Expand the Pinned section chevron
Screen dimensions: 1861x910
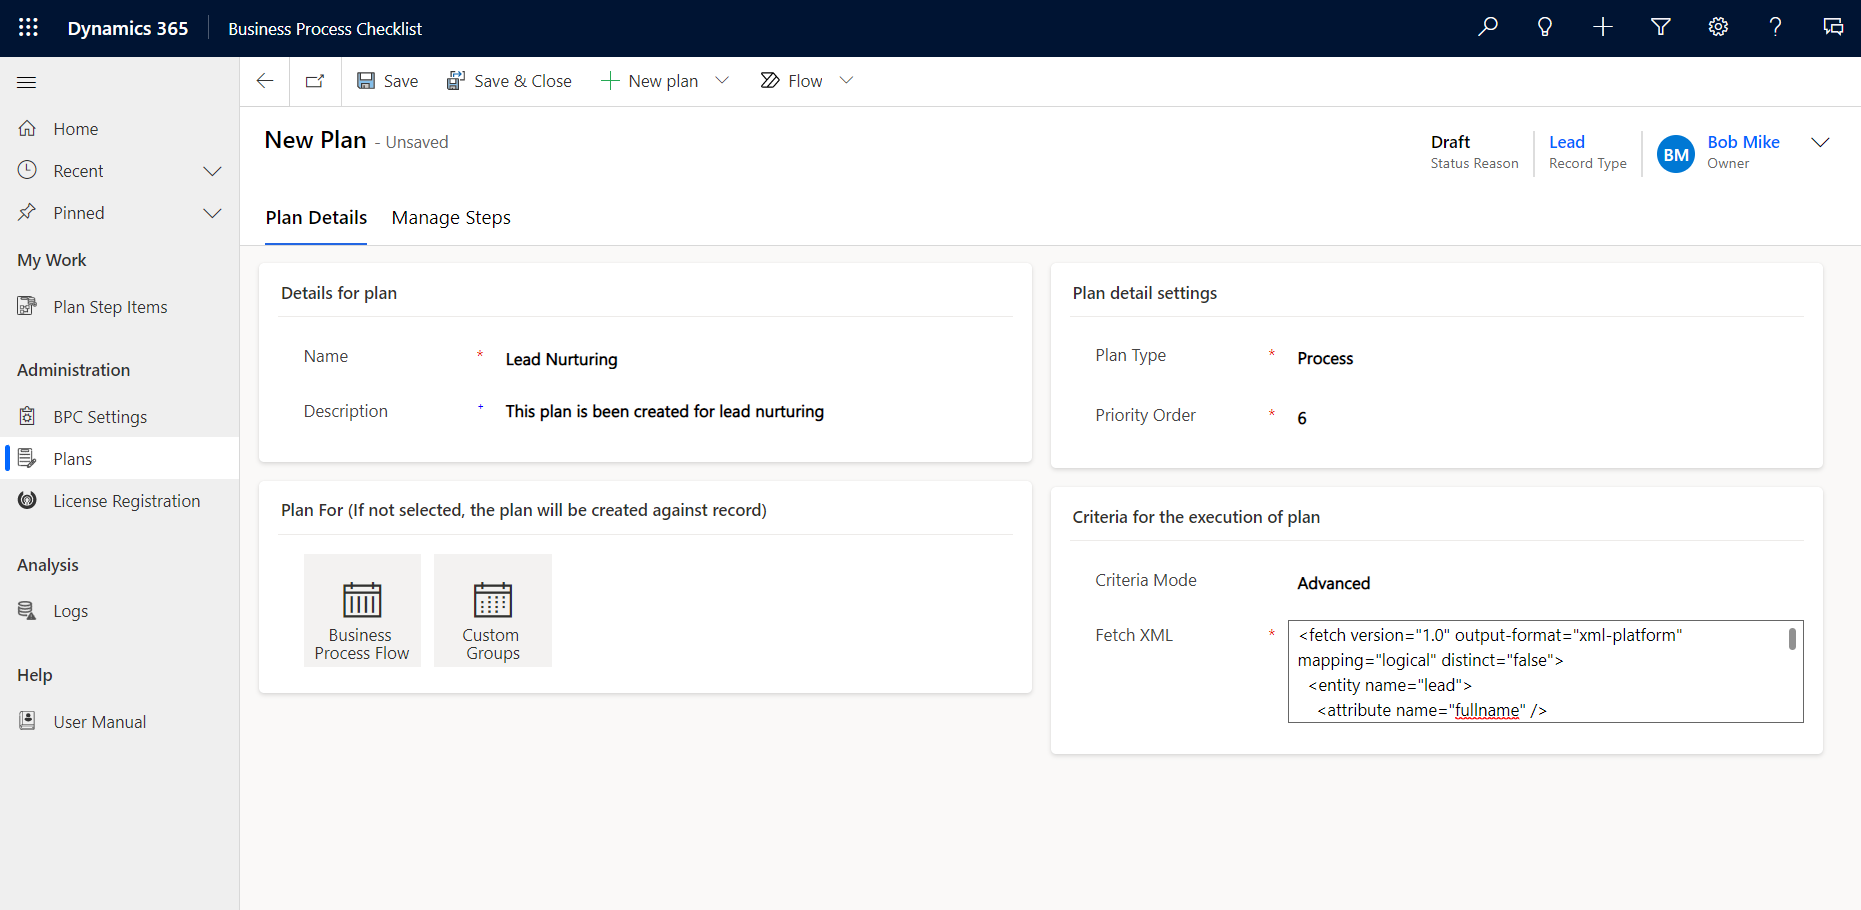212,213
